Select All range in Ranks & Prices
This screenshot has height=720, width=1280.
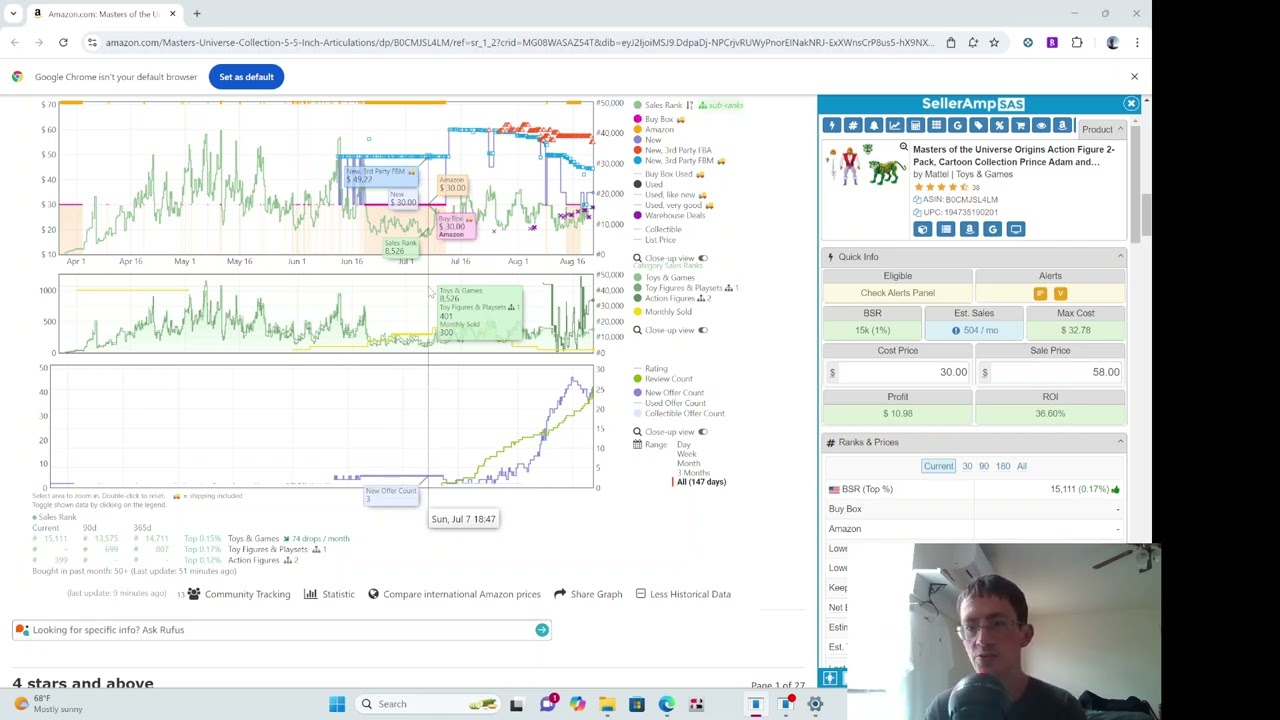click(1022, 466)
